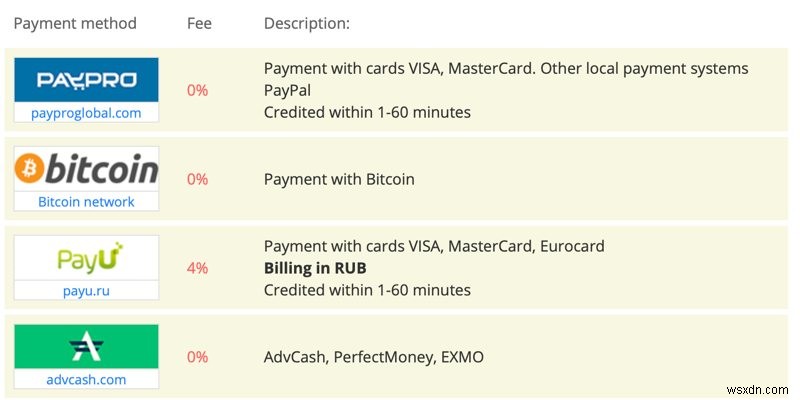Select the 4% fee for PayU
Viewport: 800px width, 400px height.
[x=197, y=268]
